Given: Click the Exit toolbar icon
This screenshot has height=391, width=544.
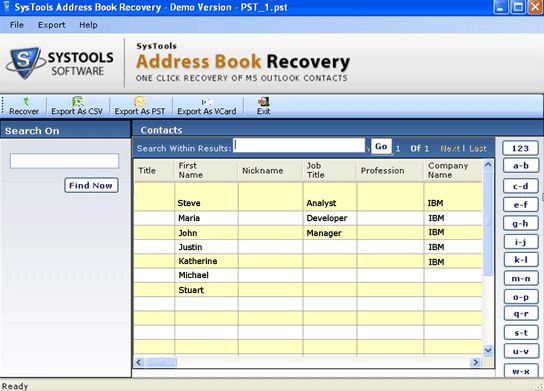Looking at the screenshot, I should 264,102.
